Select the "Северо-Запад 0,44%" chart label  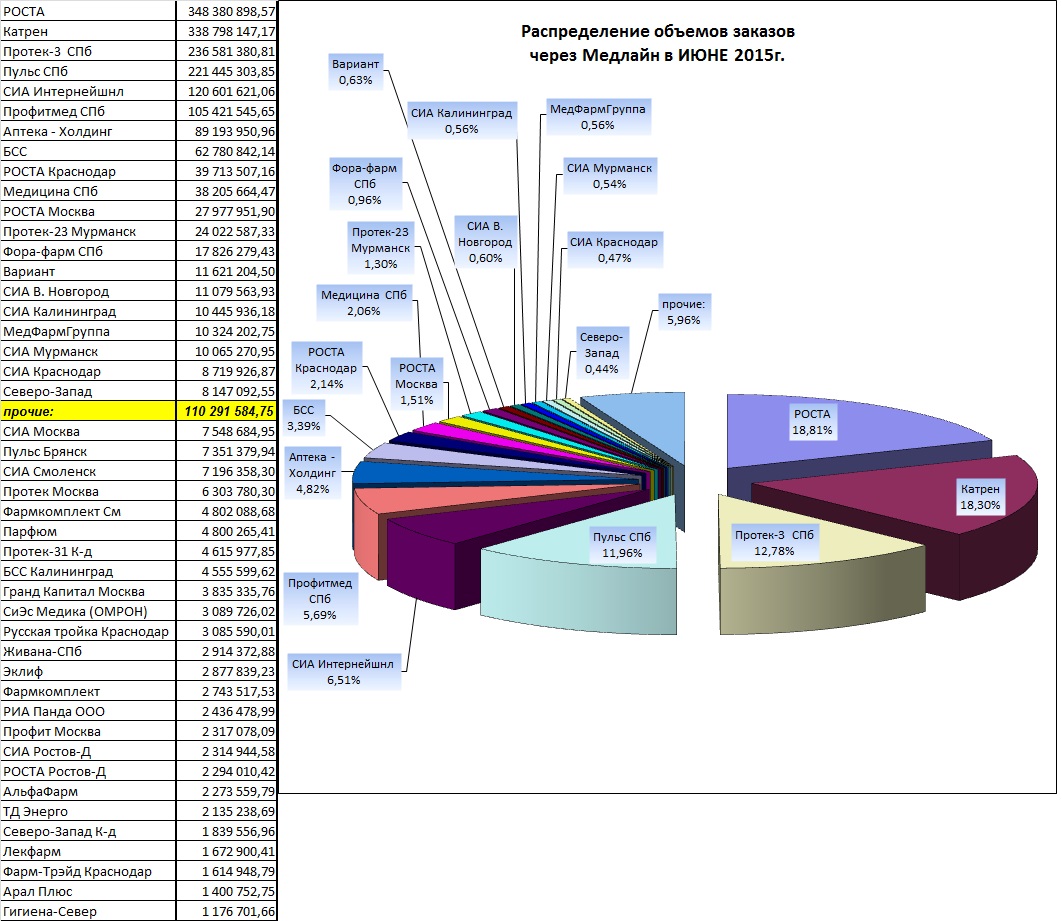click(601, 352)
